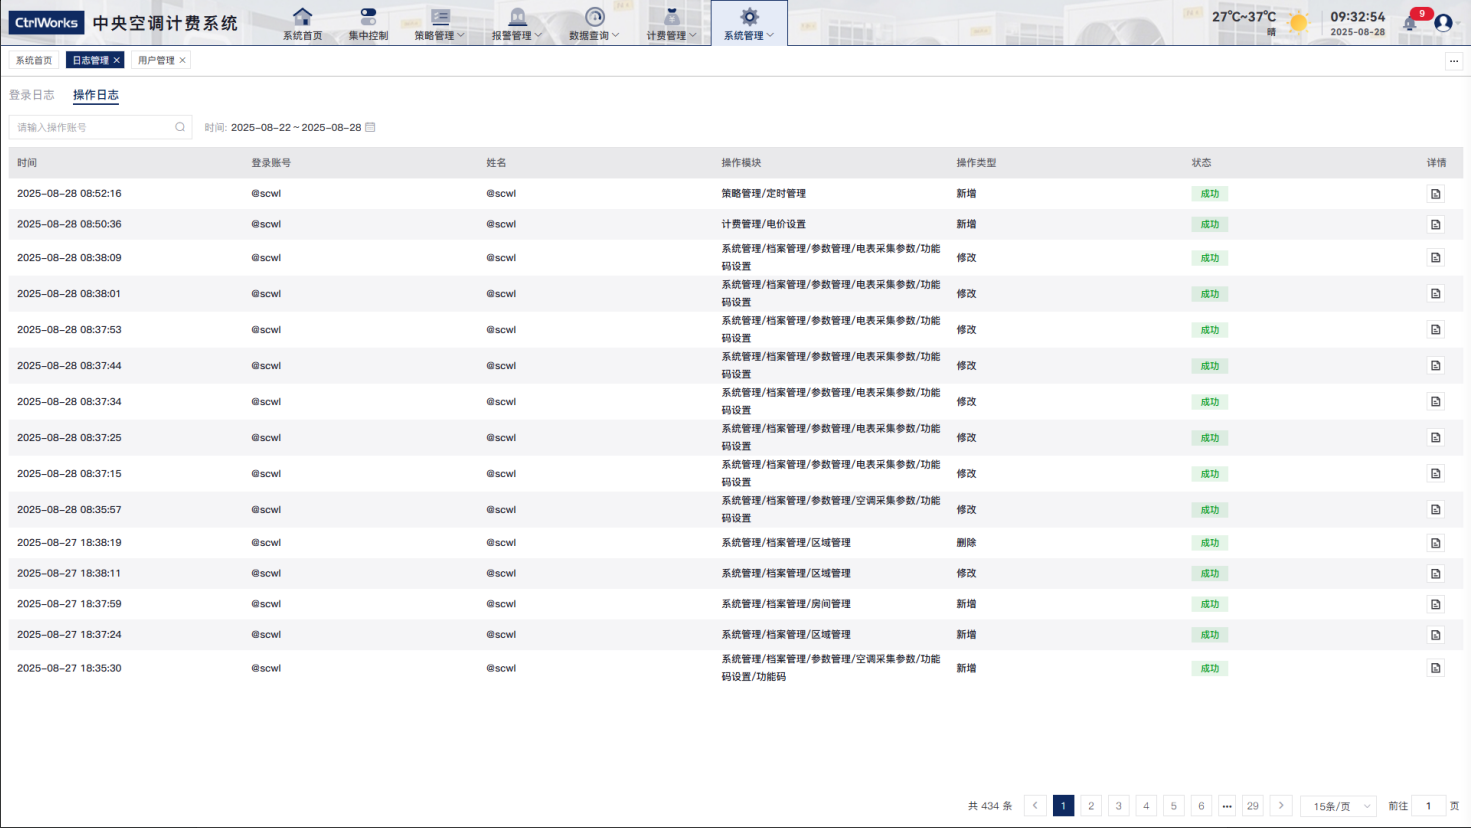Switch to the 用户管理 page tab

(x=156, y=60)
